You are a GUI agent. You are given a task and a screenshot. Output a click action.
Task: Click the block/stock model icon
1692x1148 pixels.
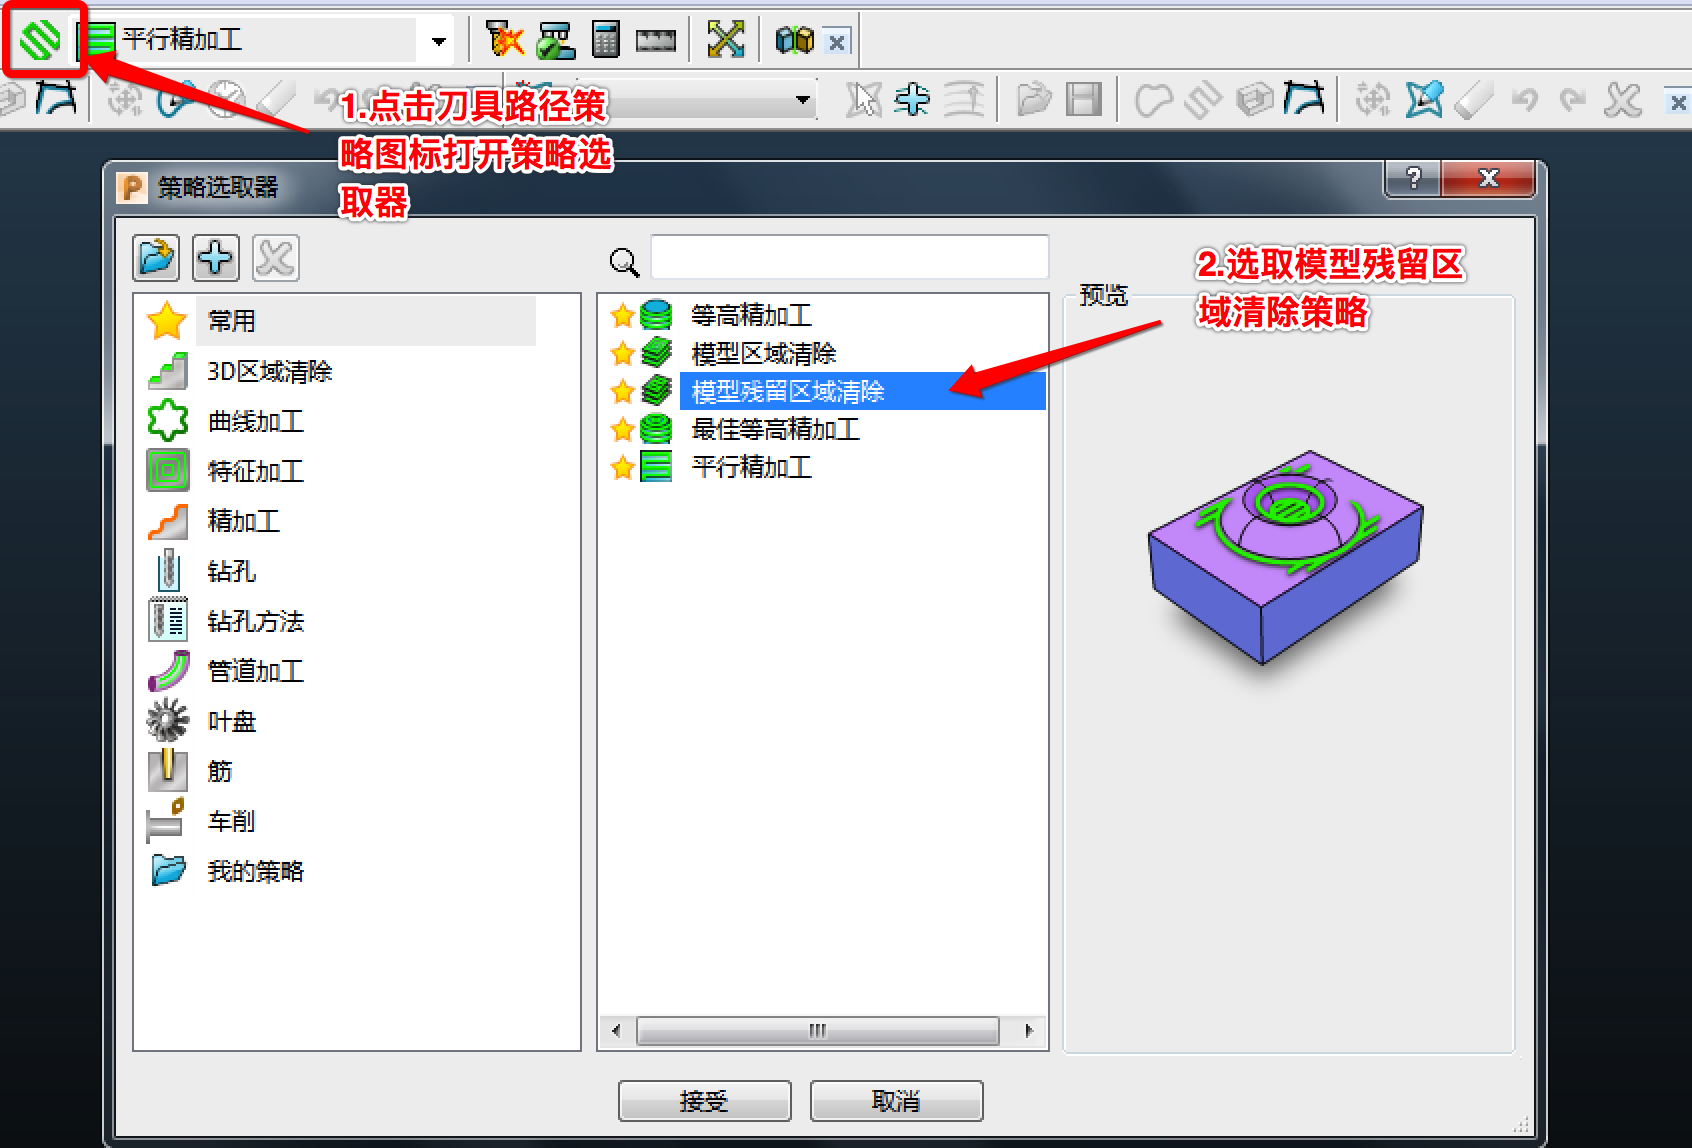pos(794,41)
